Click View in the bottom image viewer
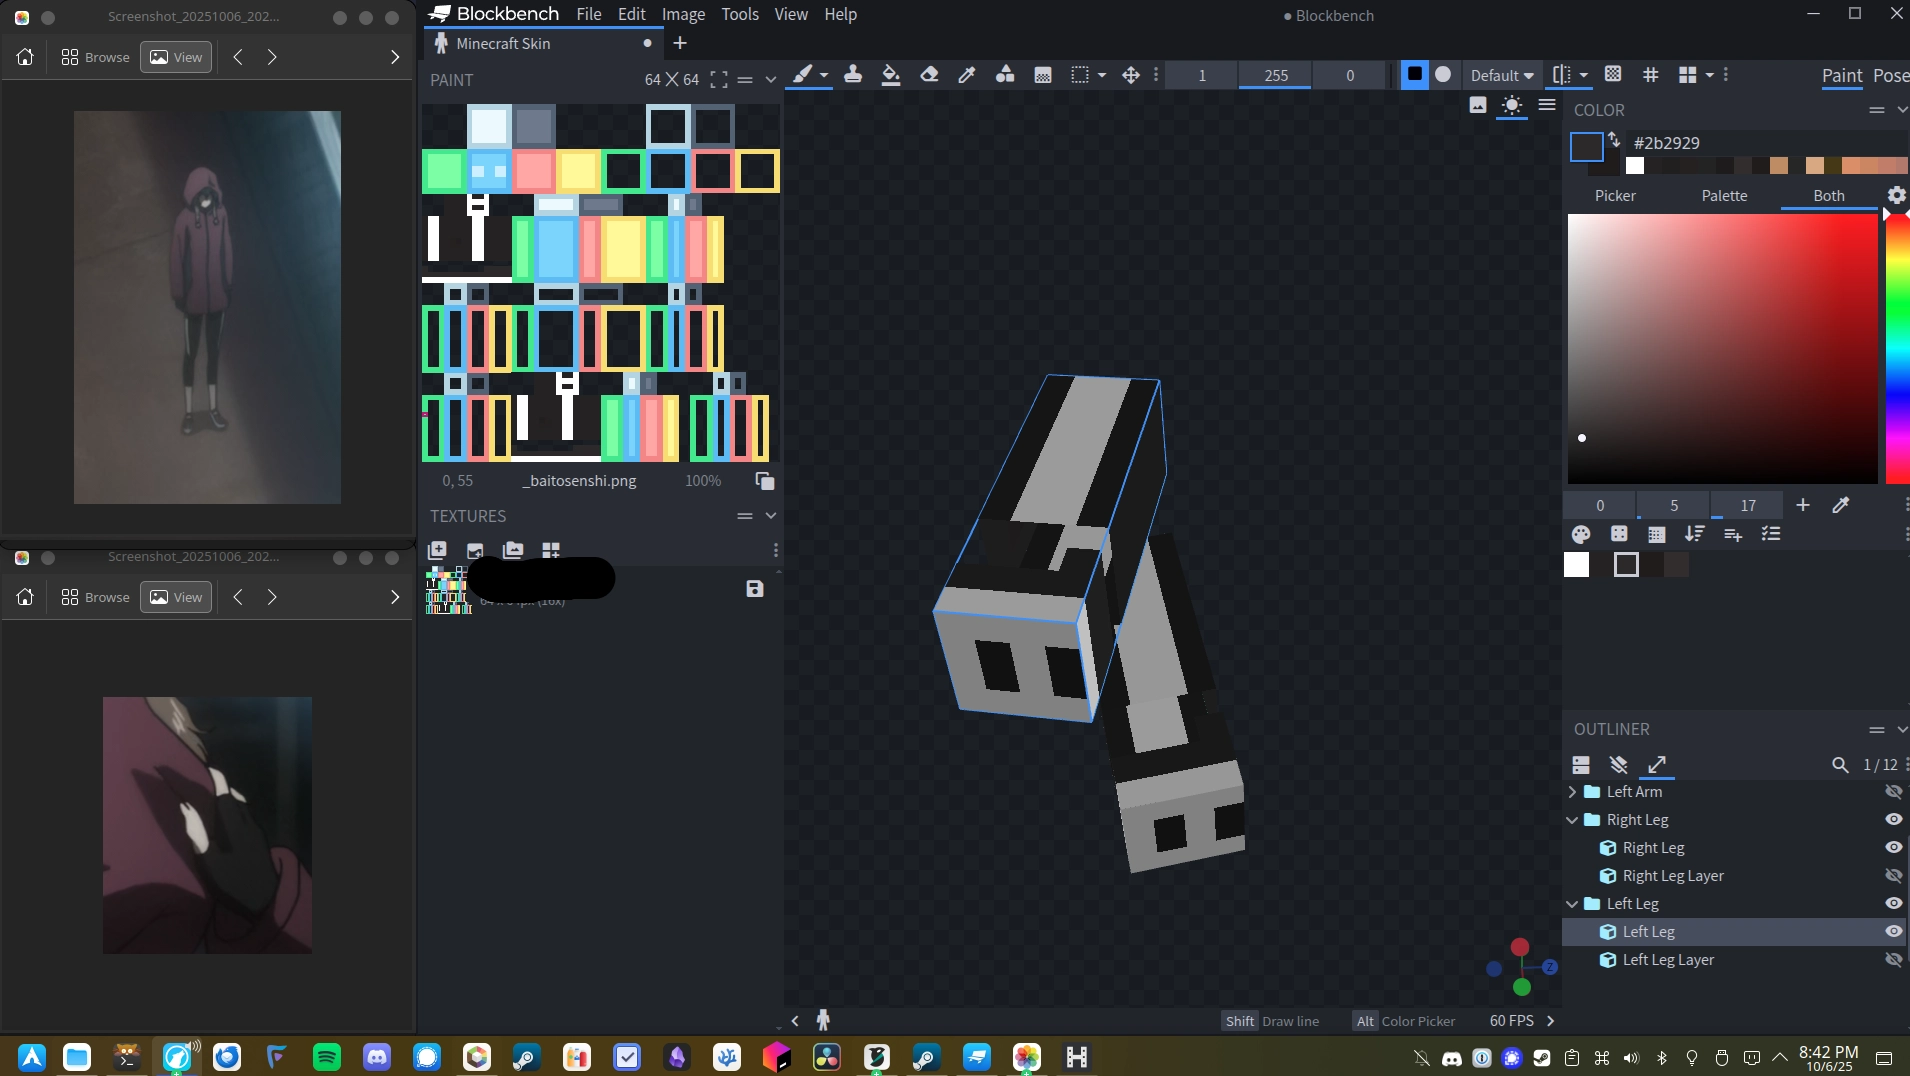 pos(176,597)
